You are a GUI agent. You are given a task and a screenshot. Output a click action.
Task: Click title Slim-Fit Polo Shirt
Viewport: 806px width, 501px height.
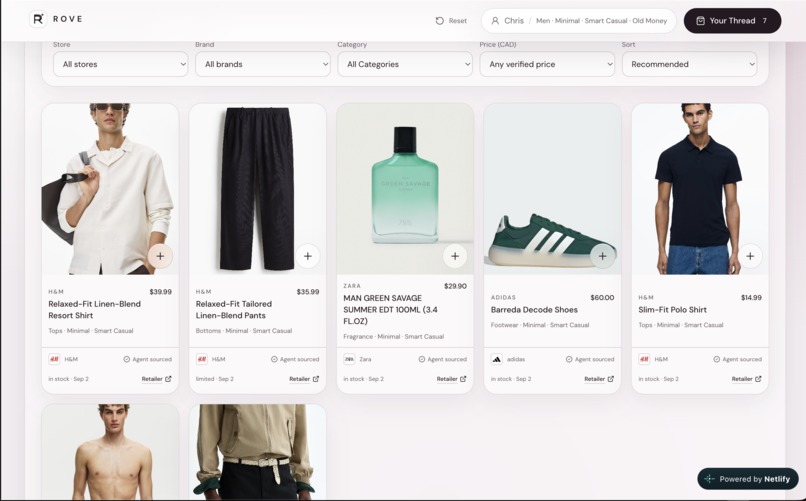[x=672, y=309]
